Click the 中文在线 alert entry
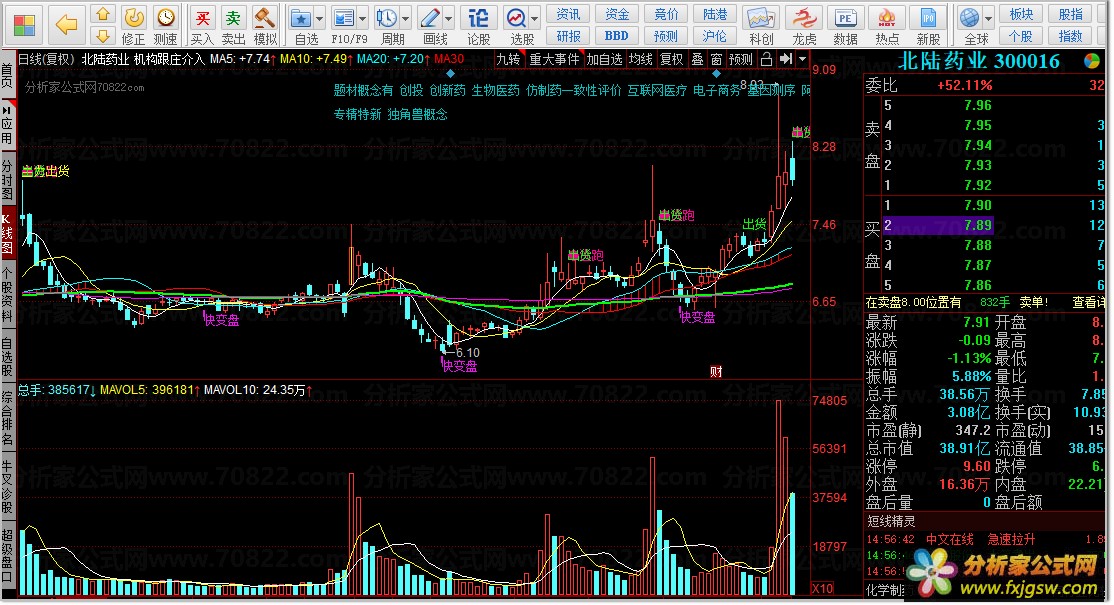The height and width of the screenshot is (605, 1114). [949, 540]
